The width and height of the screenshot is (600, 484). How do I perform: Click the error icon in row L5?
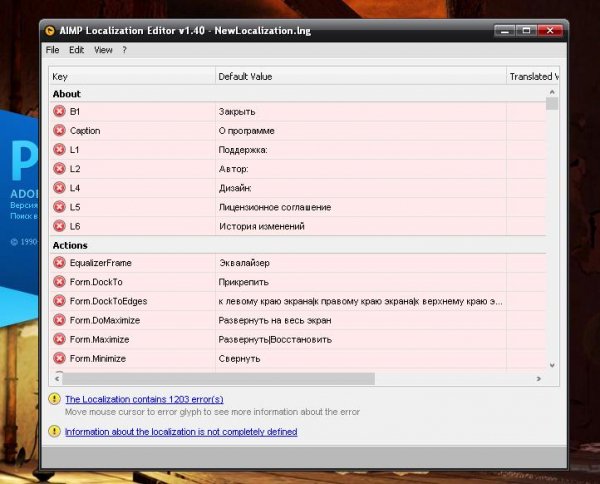[x=59, y=207]
